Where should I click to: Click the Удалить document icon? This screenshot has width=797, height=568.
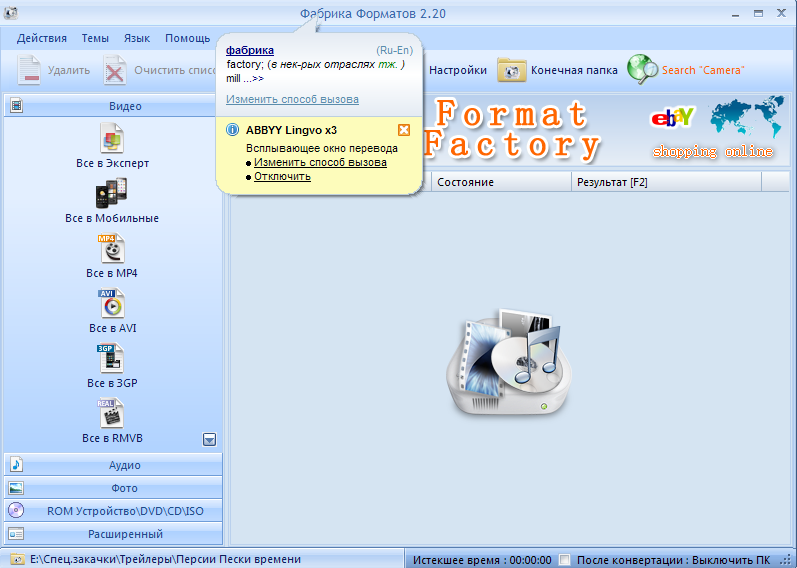click(29, 70)
